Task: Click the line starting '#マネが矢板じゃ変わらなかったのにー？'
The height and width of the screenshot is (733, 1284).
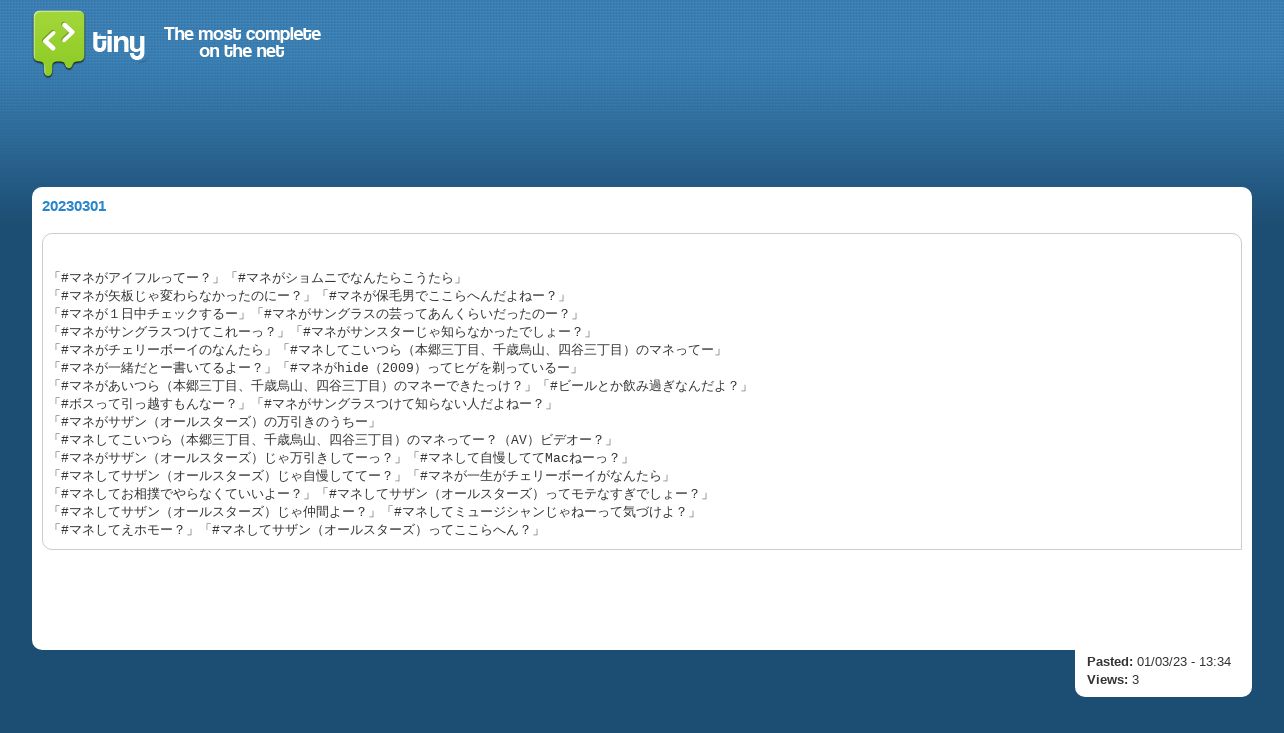Action: (309, 296)
